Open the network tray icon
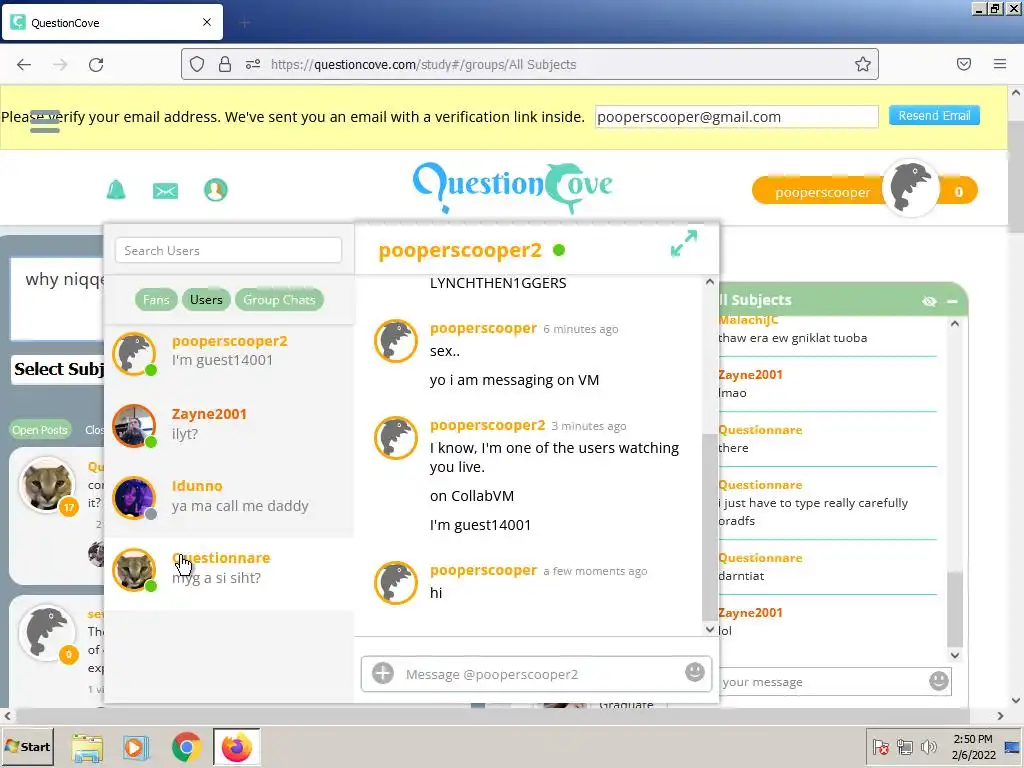 point(904,746)
